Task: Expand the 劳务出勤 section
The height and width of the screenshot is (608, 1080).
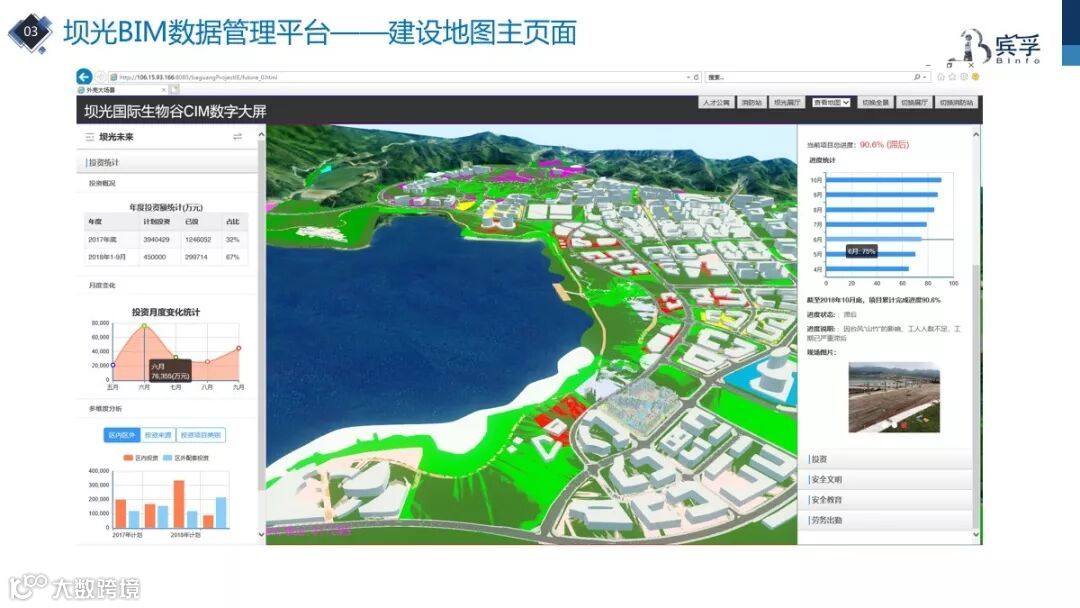Action: coord(889,520)
